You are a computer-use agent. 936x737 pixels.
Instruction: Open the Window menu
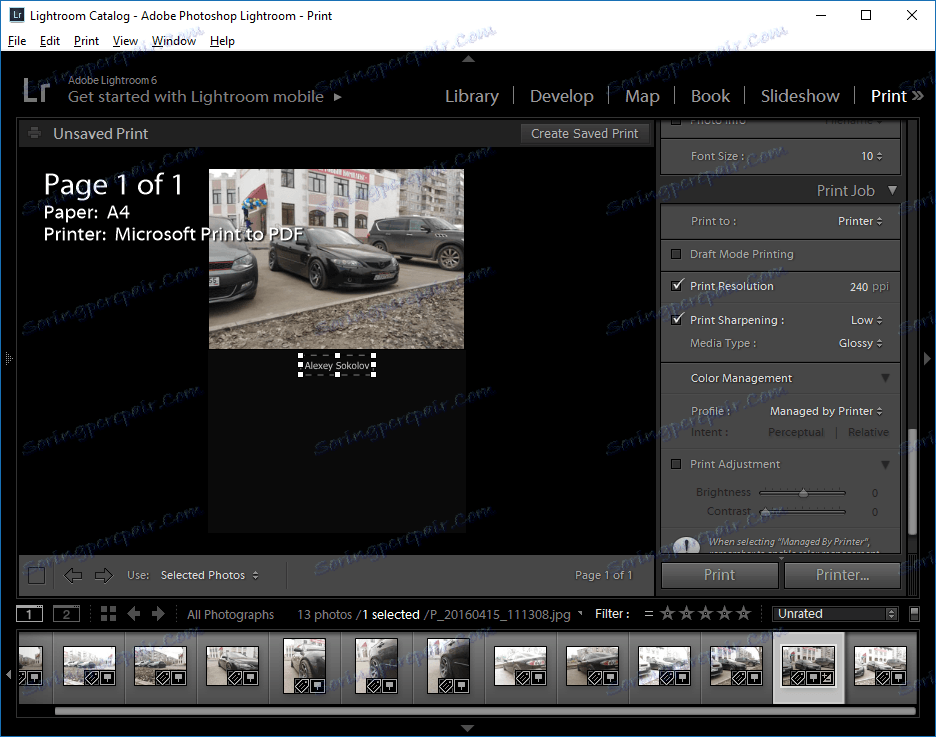174,41
